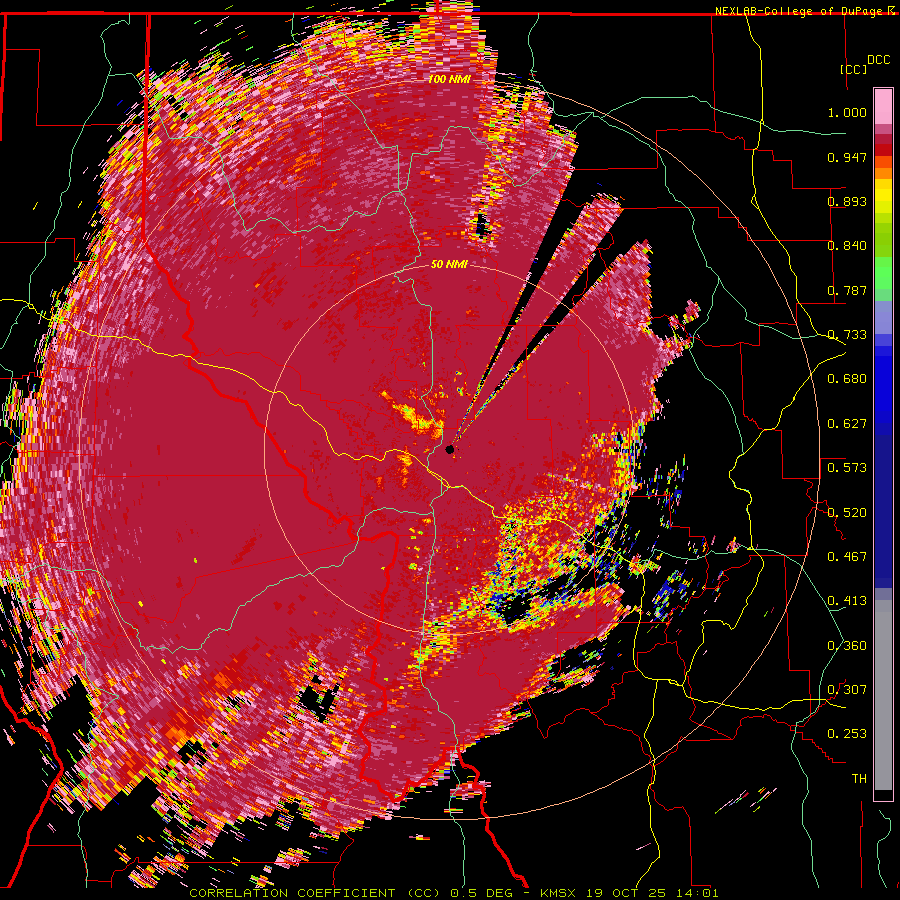Click the TH threshold label
This screenshot has height=900, width=900.
pyautogui.click(x=859, y=779)
